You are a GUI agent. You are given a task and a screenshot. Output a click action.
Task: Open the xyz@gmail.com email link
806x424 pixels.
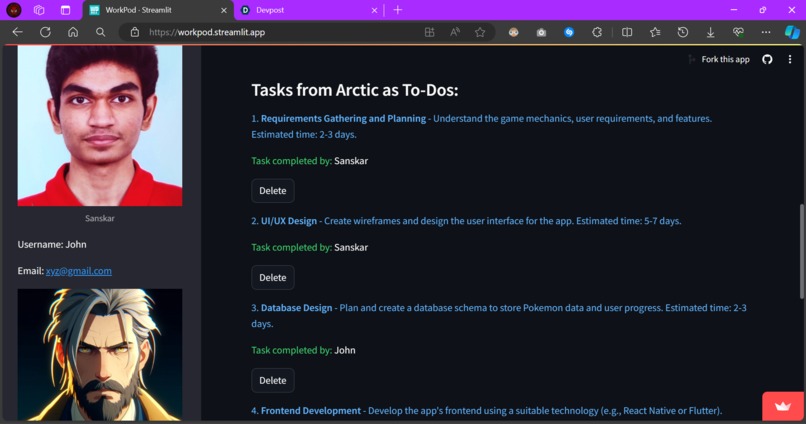click(x=79, y=271)
